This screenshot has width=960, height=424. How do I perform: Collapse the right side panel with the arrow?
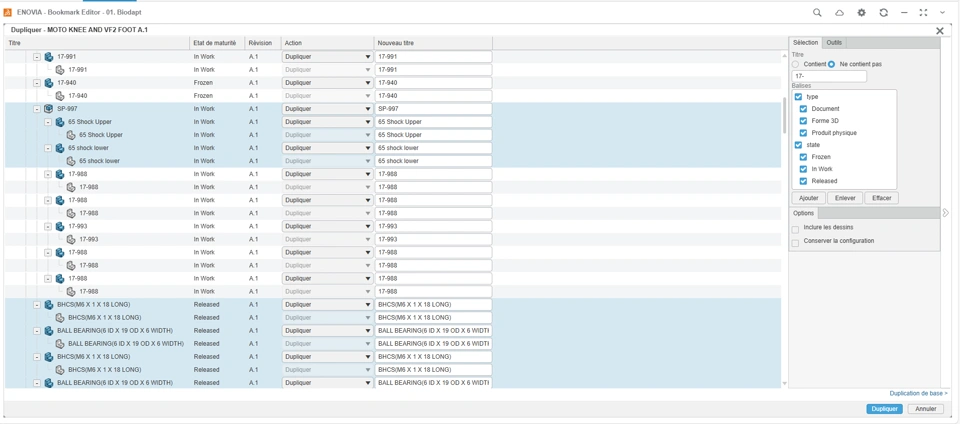945,213
